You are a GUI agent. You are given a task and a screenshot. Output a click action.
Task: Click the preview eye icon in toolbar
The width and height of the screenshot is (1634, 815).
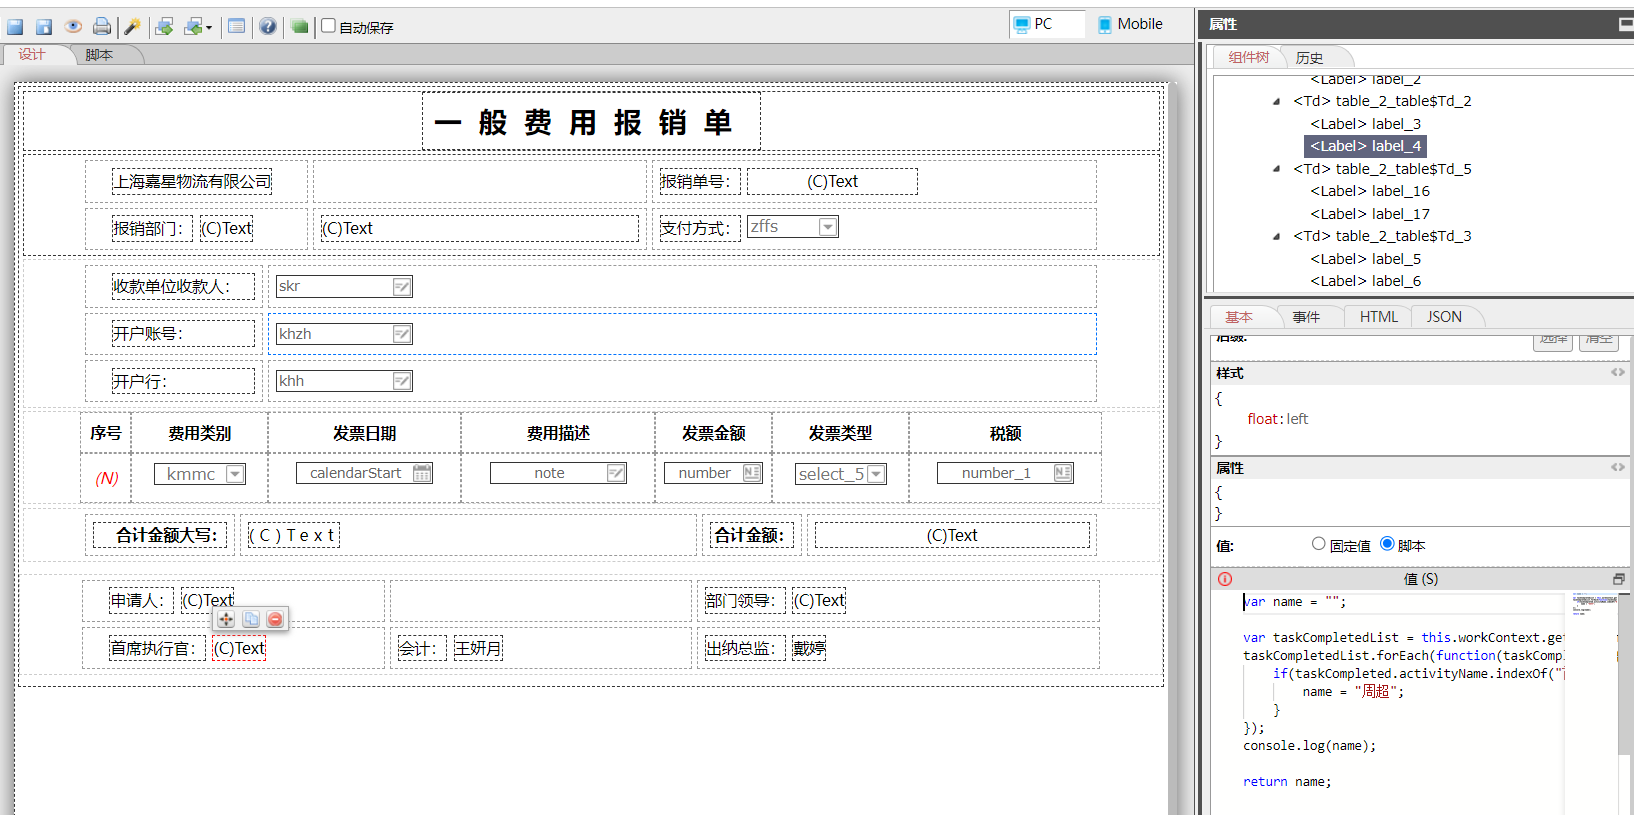(x=73, y=26)
